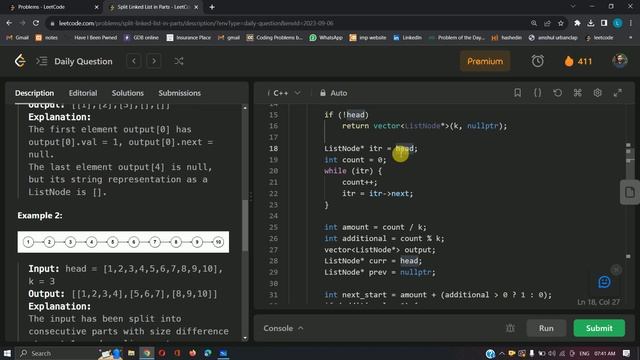640x360 pixels.
Task: Open the notifications center icon
Action: click(x=627, y=353)
